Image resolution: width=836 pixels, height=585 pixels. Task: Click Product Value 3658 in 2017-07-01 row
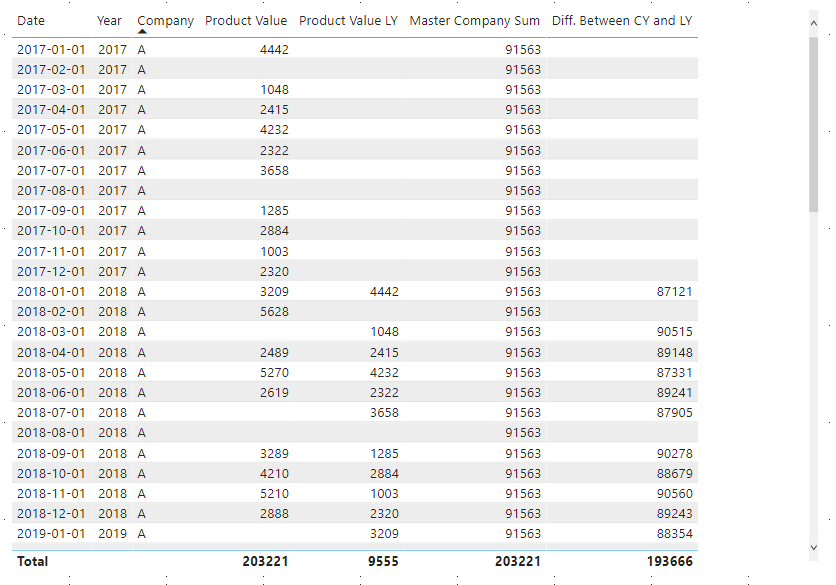(x=274, y=171)
